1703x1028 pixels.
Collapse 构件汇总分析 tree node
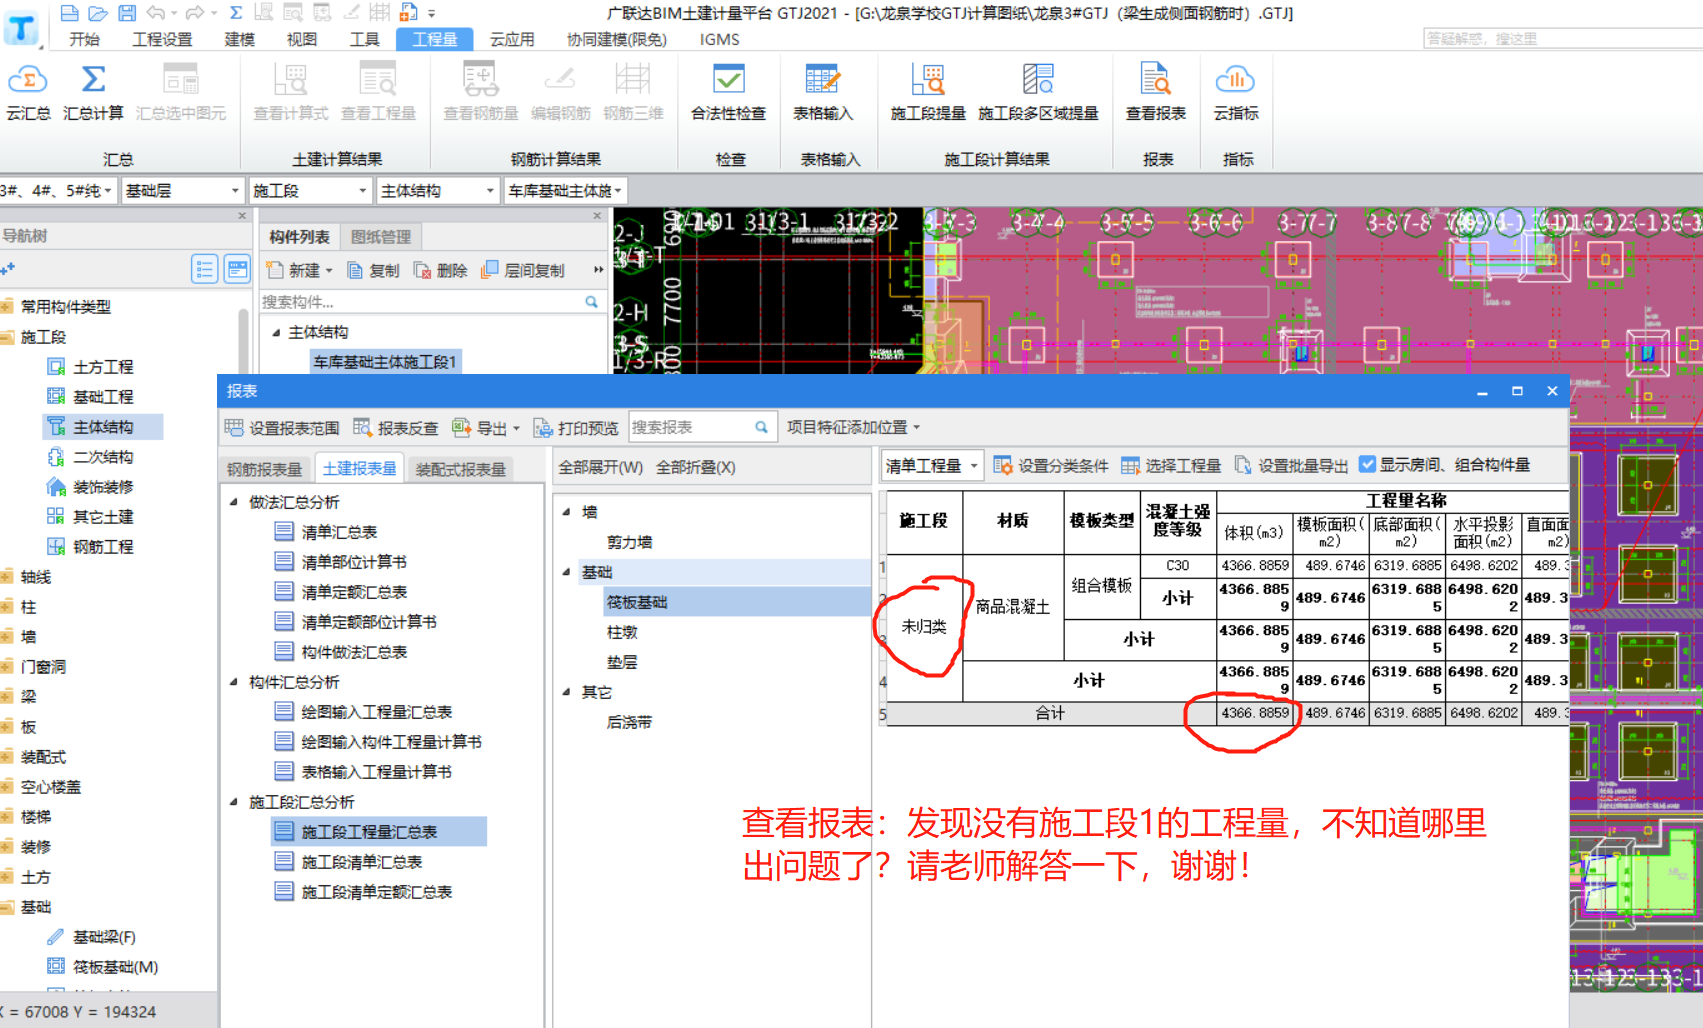click(234, 682)
